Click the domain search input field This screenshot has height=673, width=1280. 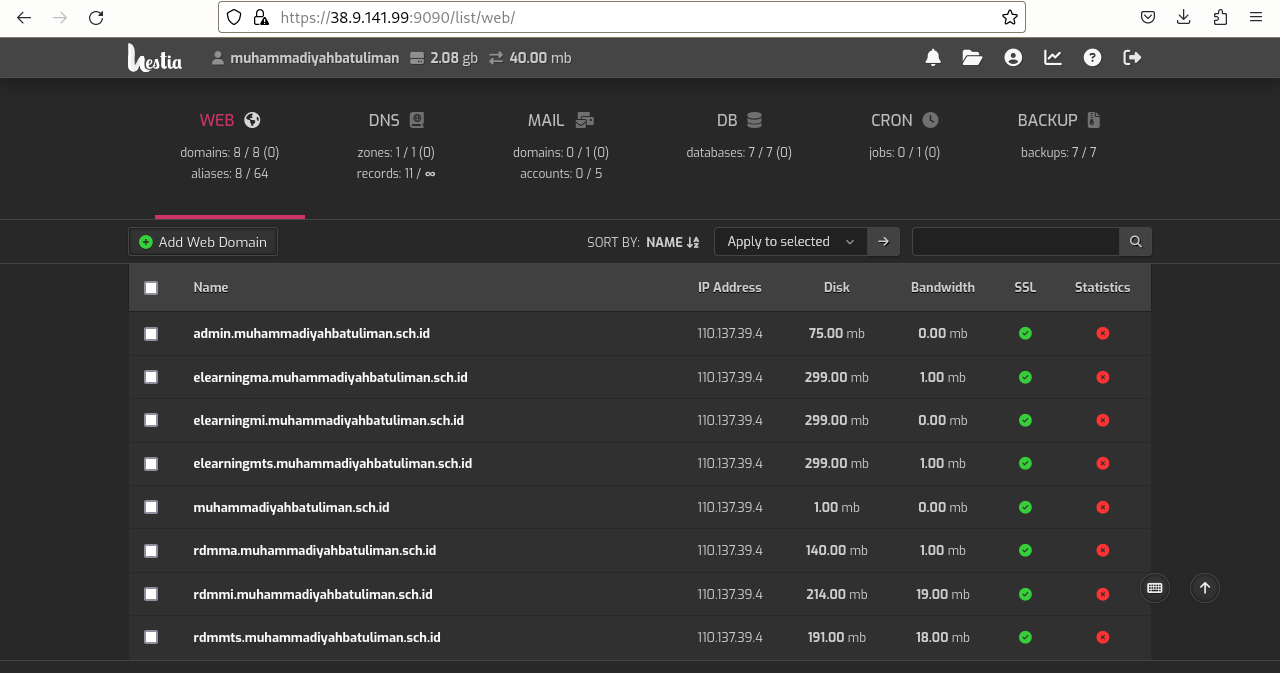1015,242
